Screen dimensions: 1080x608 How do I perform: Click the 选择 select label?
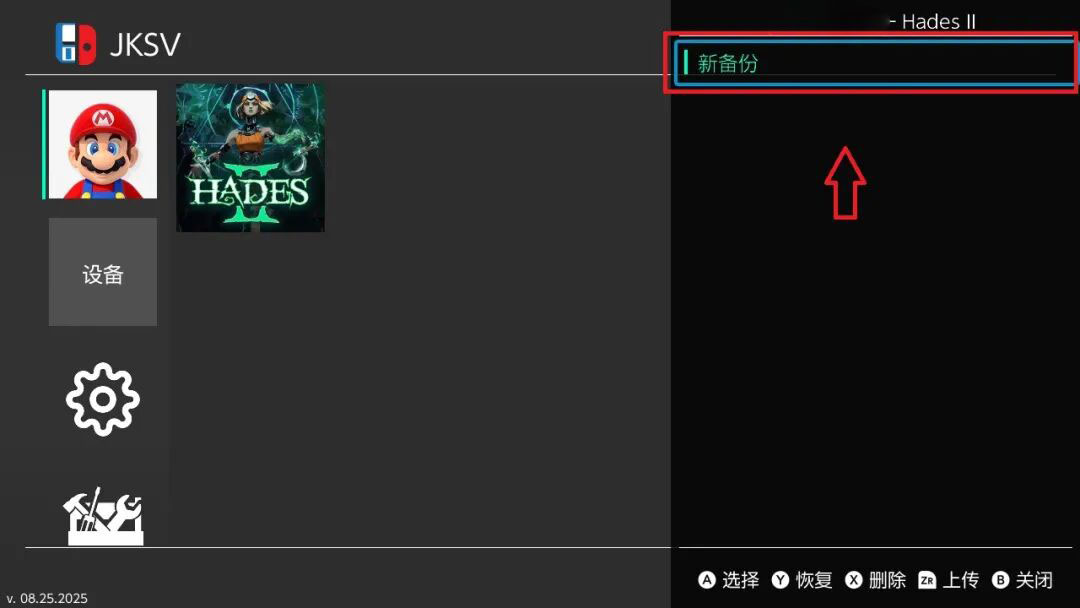[x=740, y=580]
